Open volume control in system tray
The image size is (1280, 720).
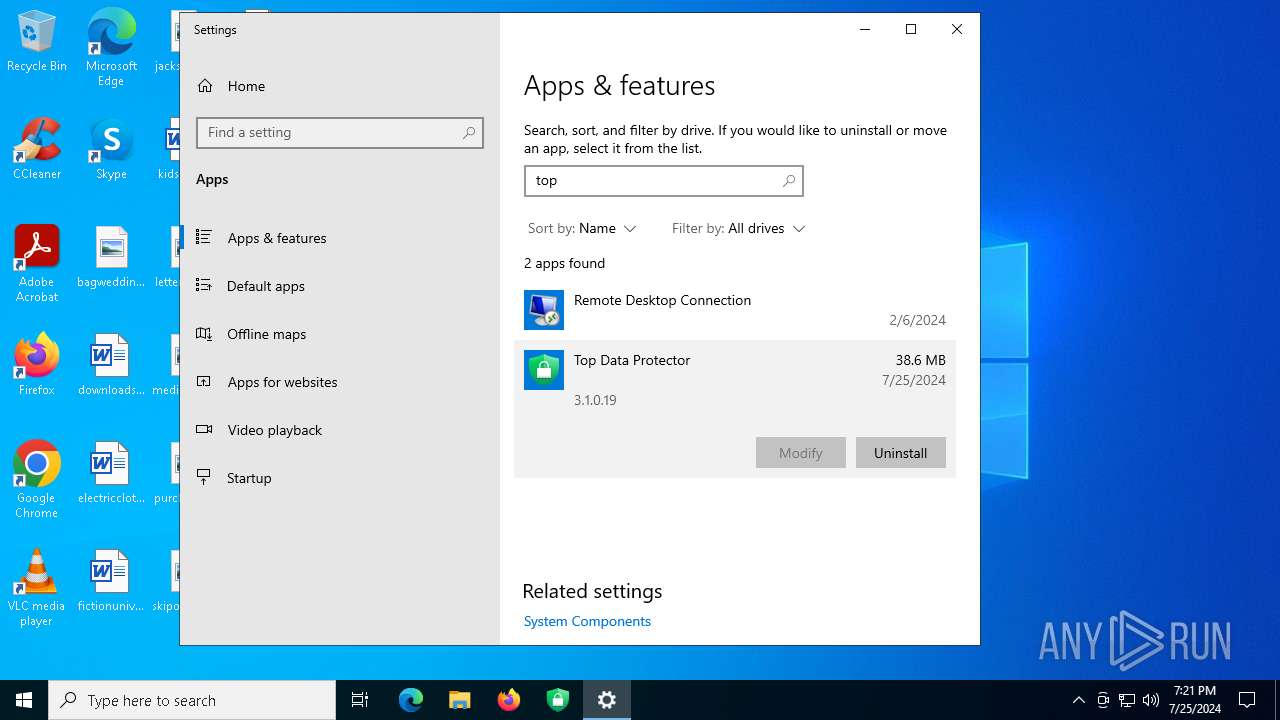pos(1151,700)
